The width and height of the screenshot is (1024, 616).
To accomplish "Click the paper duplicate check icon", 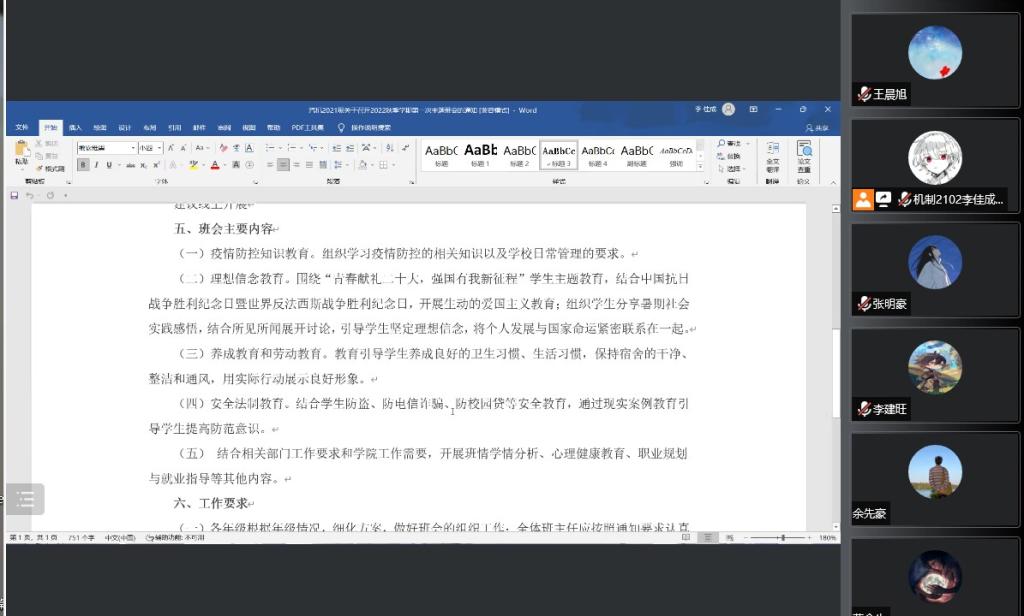I will point(804,153).
